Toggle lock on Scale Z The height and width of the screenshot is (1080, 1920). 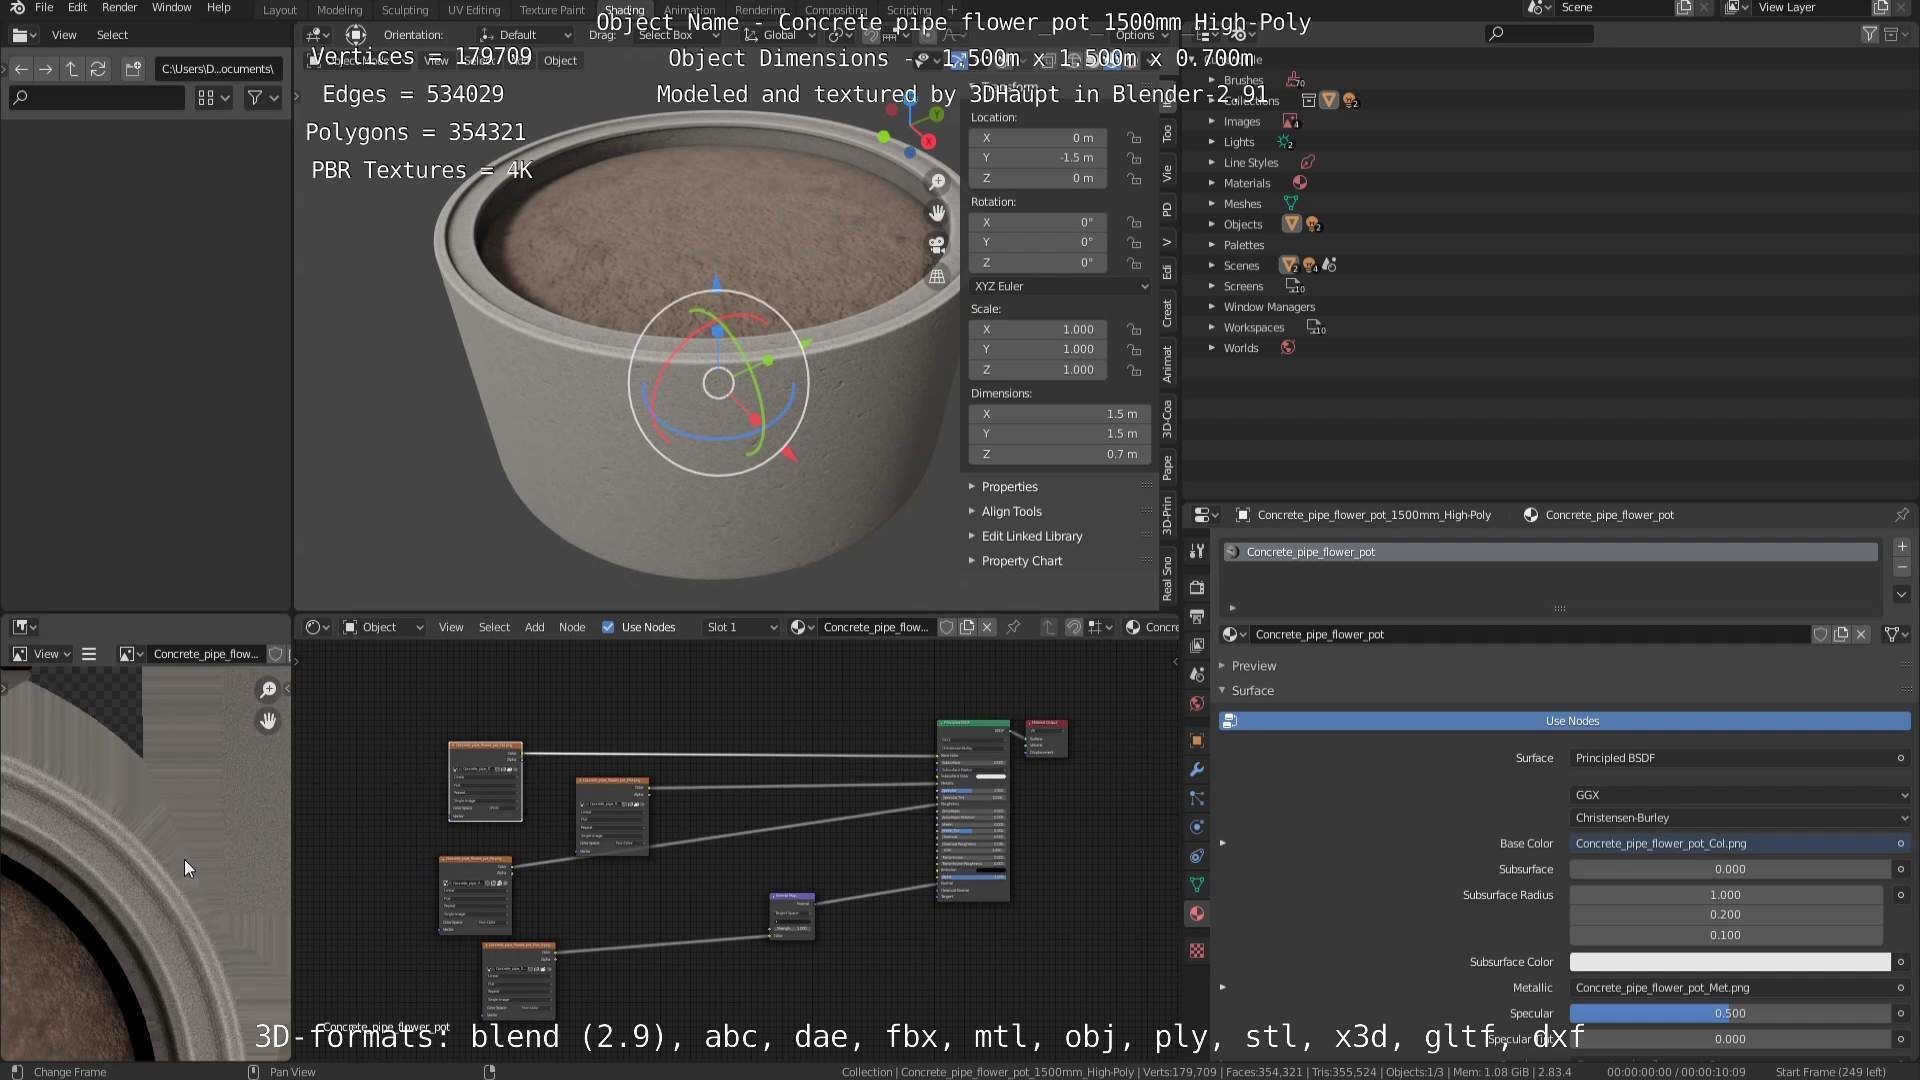[1134, 370]
